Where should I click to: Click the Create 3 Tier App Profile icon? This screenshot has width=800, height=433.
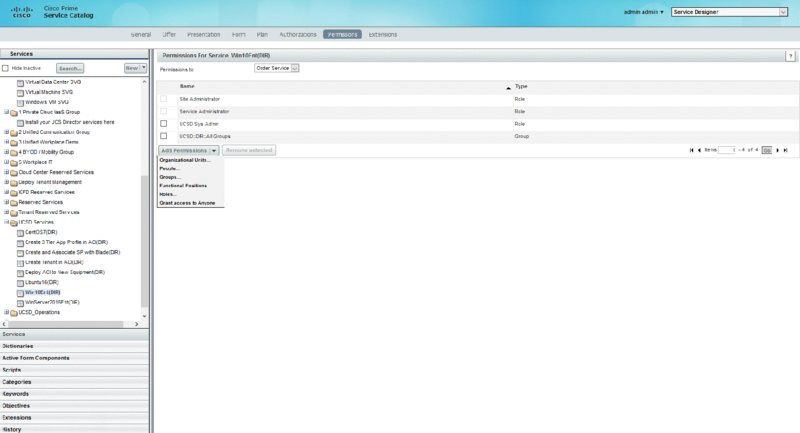[20, 243]
